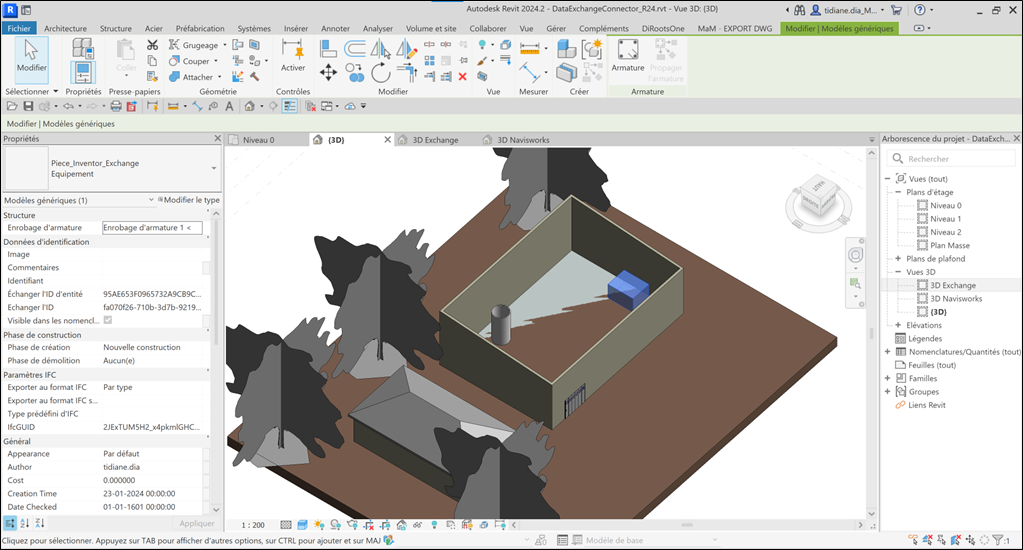Click the viewport vertical scrollbar
1023x550 pixels.
[871, 333]
